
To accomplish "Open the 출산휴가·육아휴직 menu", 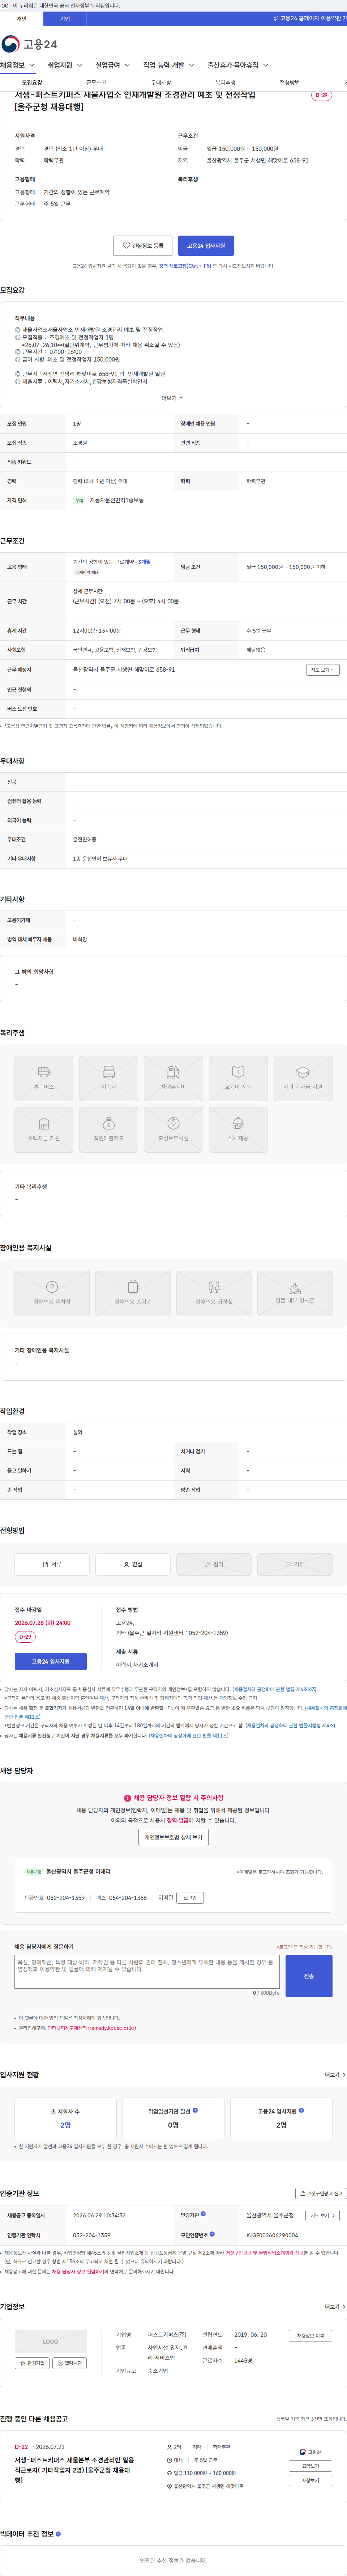I will click(x=237, y=65).
